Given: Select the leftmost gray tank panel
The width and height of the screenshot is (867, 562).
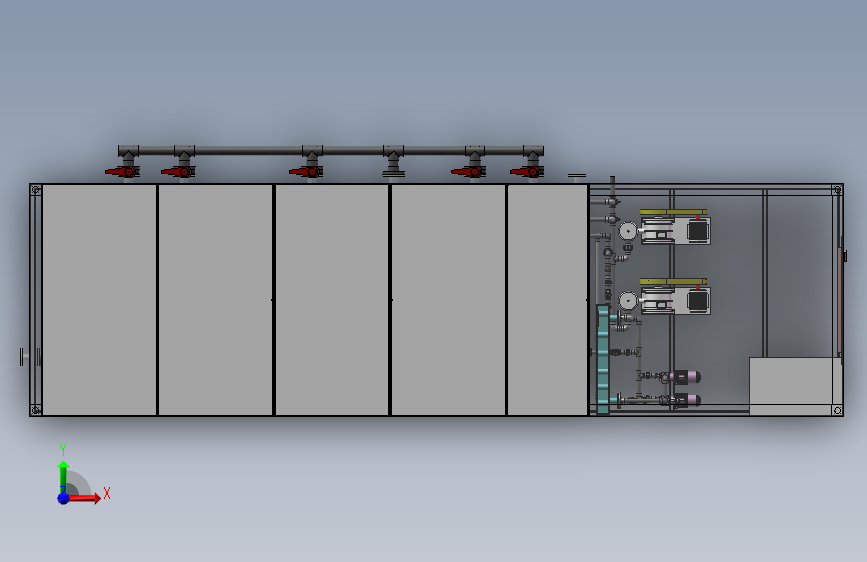Looking at the screenshot, I should [x=100, y=300].
